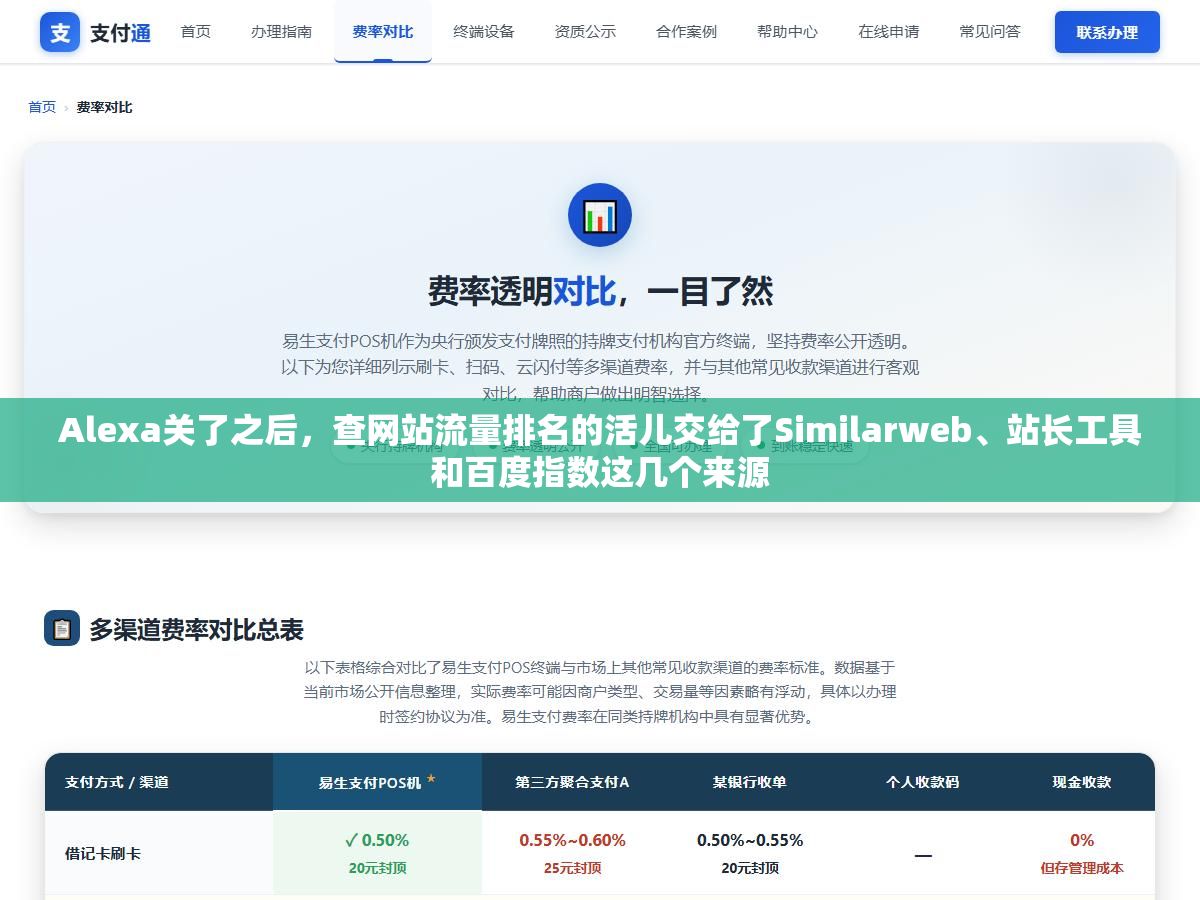Select the active 费率对比 nav tab
The width and height of the screenshot is (1200, 900).
point(383,31)
